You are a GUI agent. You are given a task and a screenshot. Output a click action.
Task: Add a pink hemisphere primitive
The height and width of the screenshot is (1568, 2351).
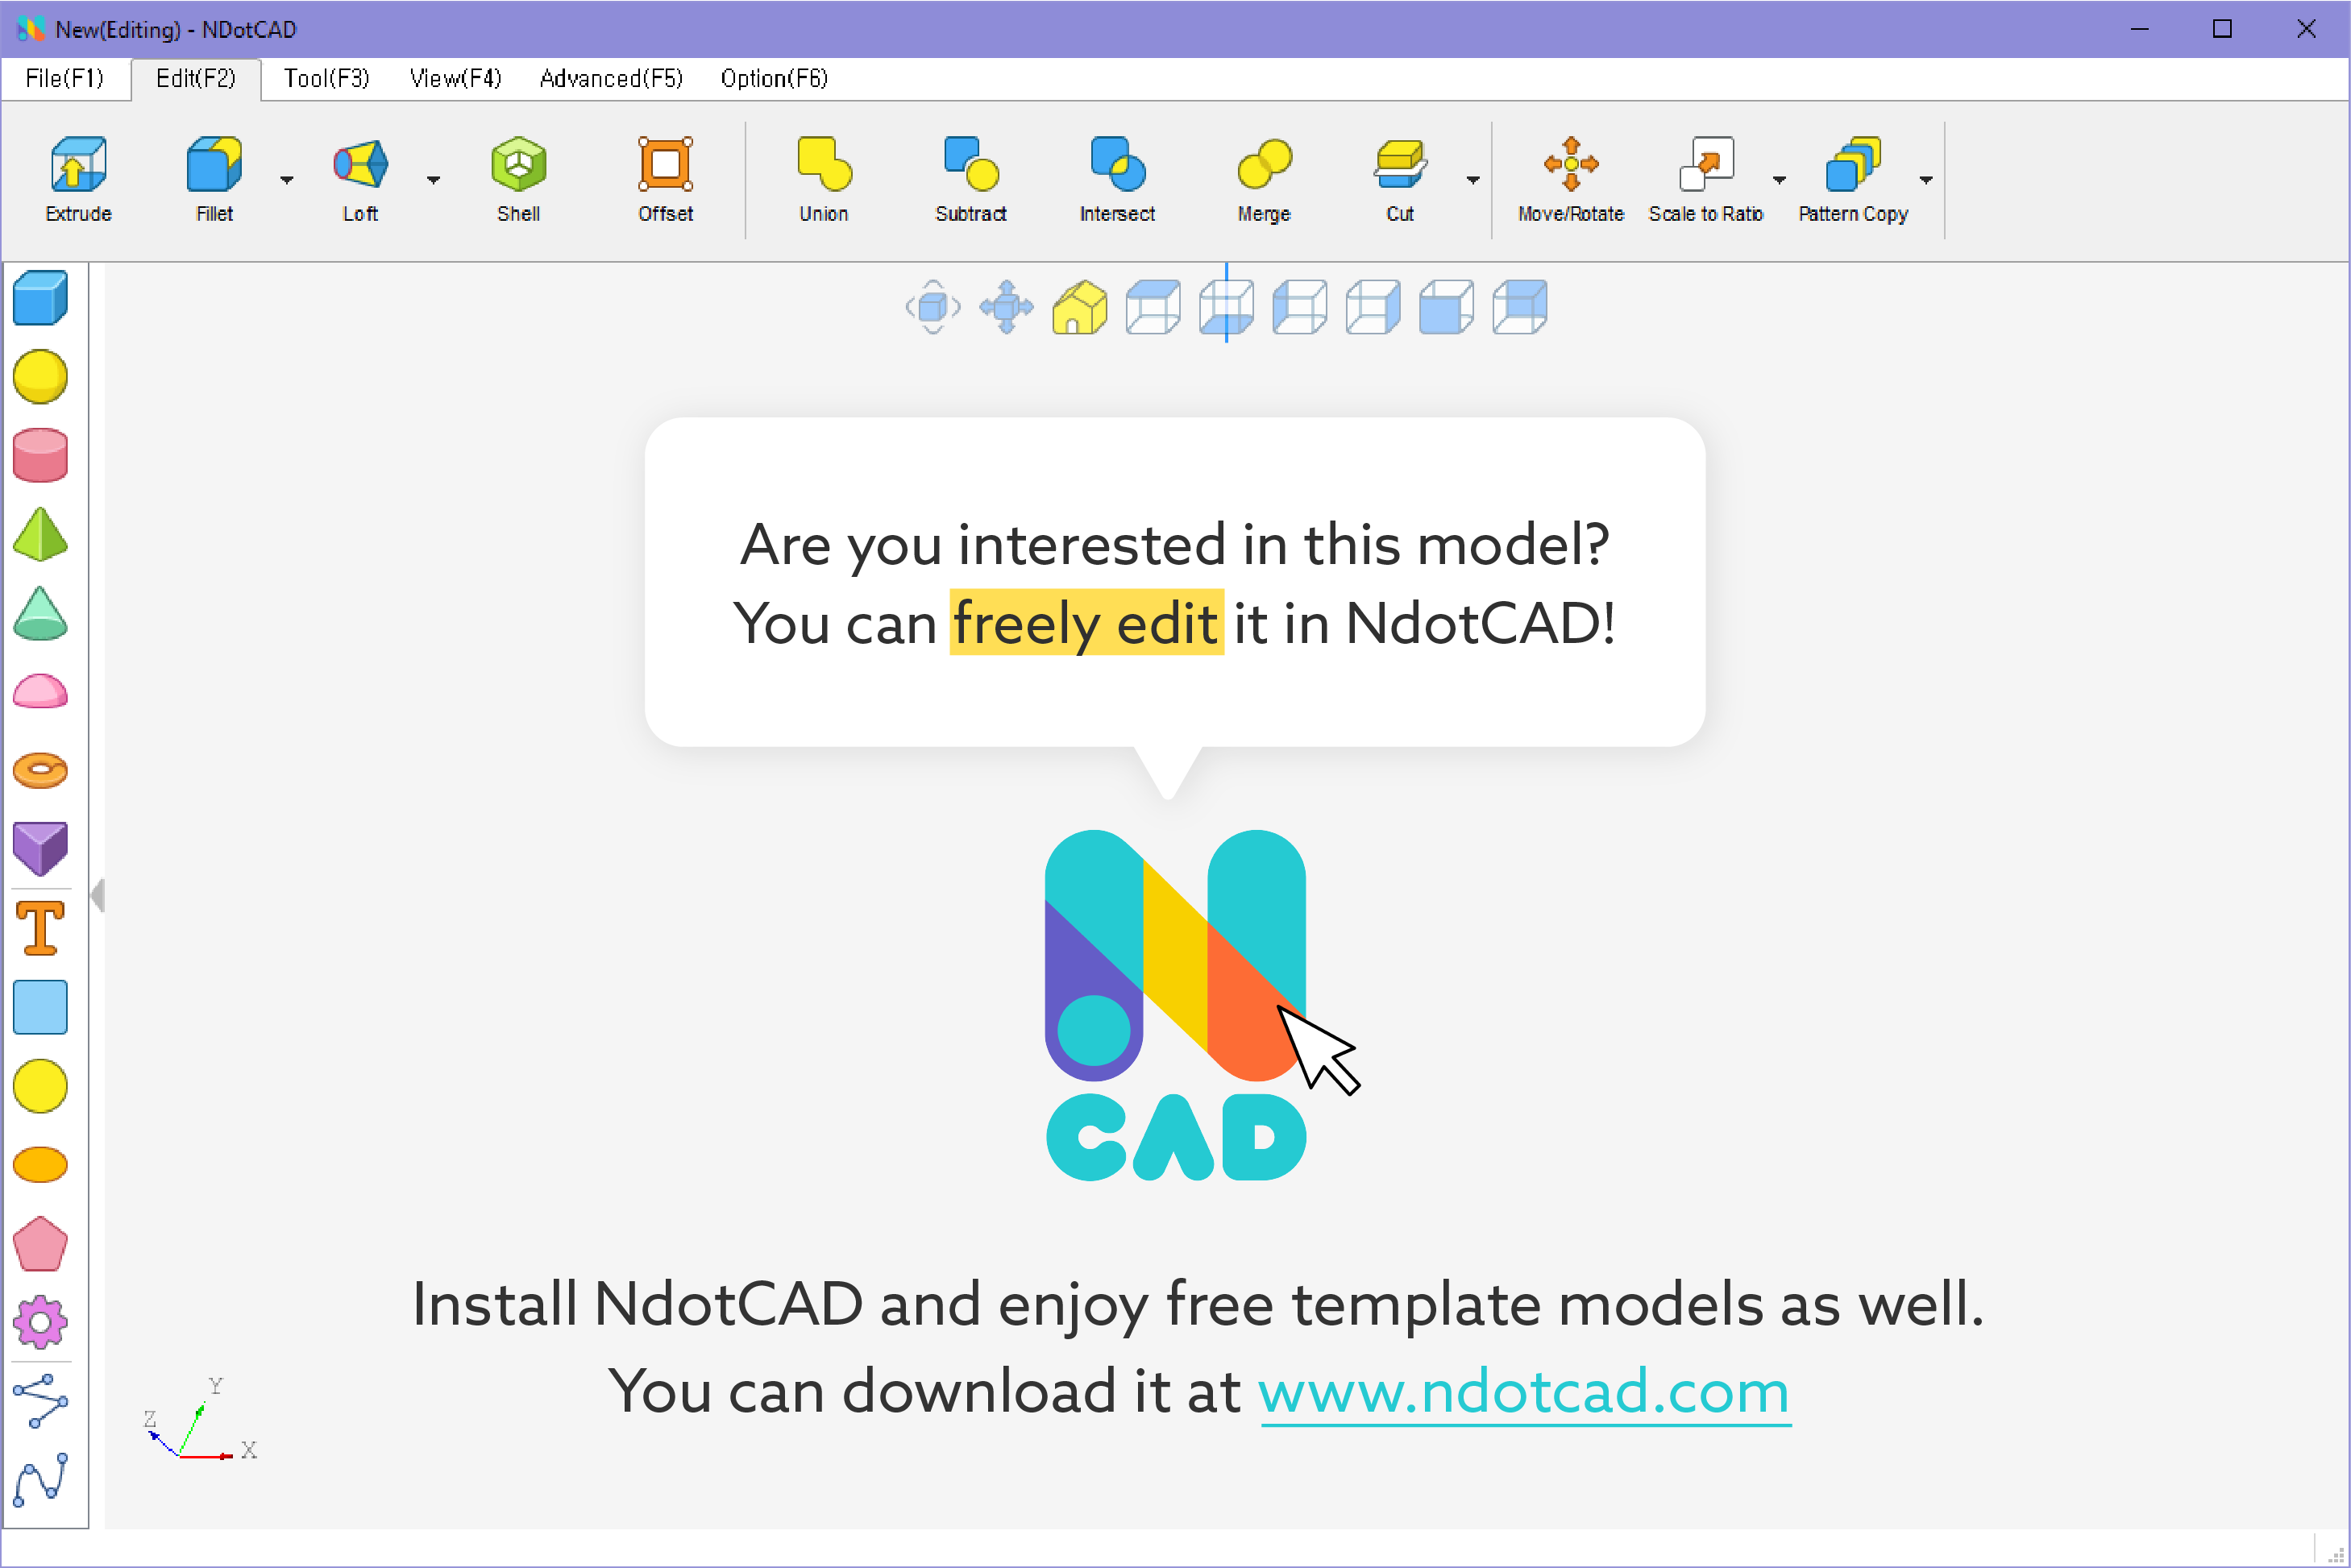pos(40,691)
